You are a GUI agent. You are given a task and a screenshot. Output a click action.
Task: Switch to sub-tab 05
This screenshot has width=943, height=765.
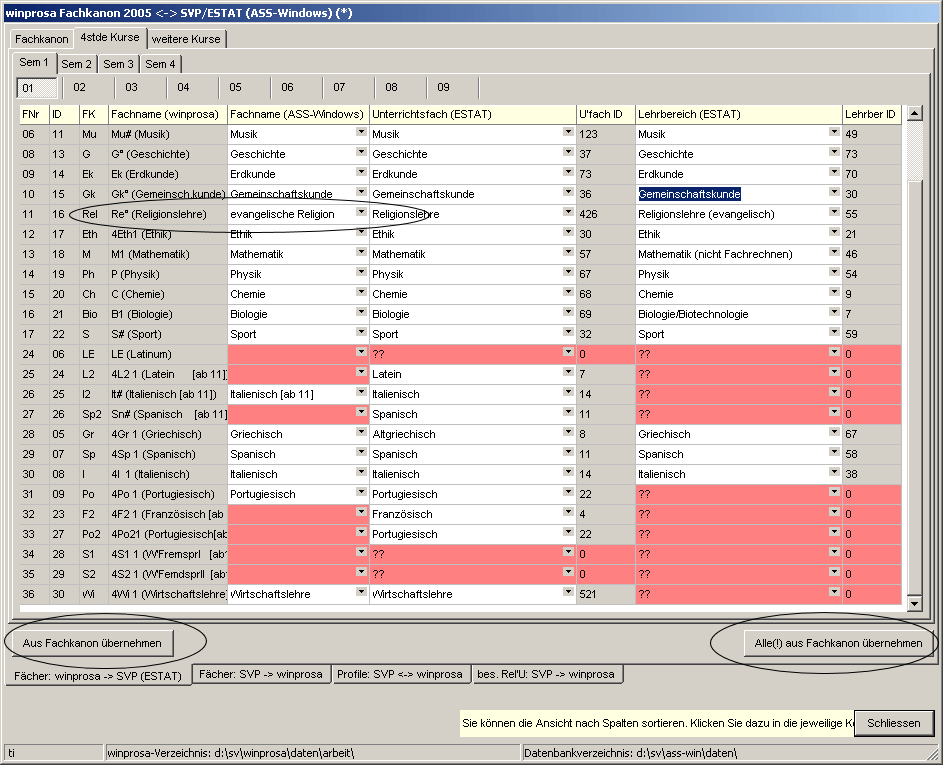pyautogui.click(x=236, y=88)
